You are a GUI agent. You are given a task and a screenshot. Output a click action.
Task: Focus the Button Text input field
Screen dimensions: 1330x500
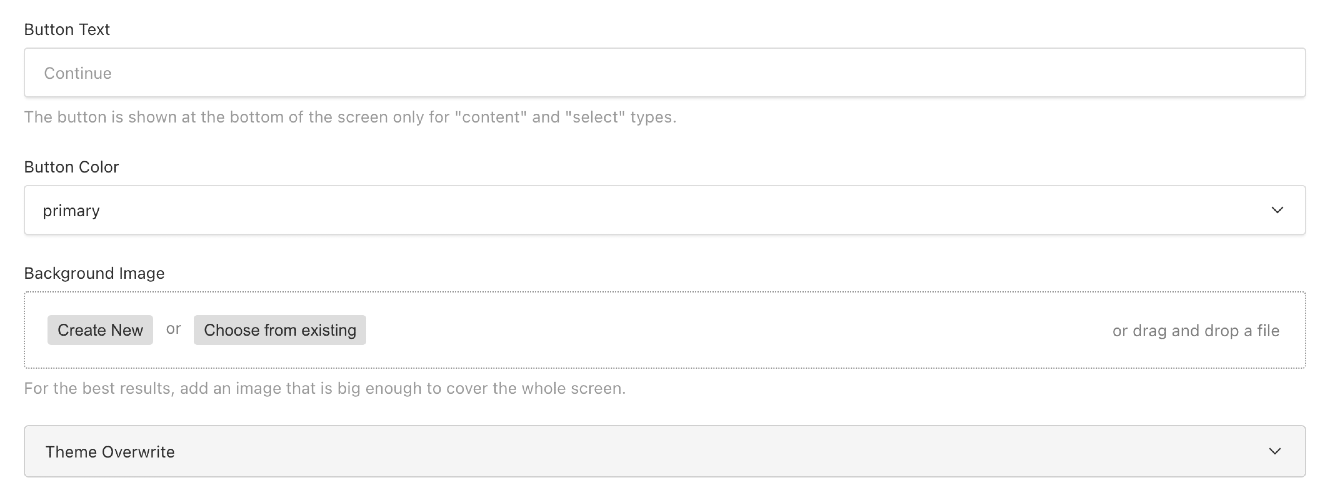point(664,73)
